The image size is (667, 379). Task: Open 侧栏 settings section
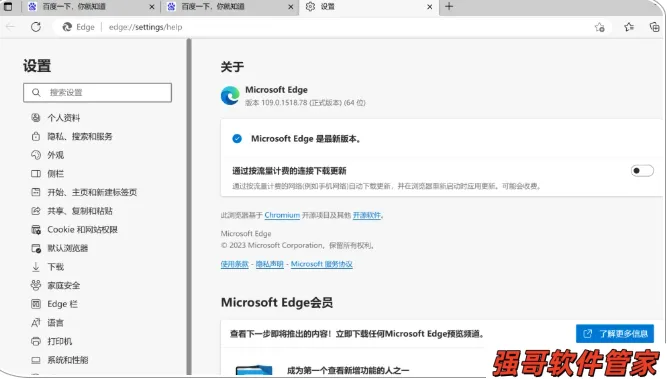click(55, 174)
